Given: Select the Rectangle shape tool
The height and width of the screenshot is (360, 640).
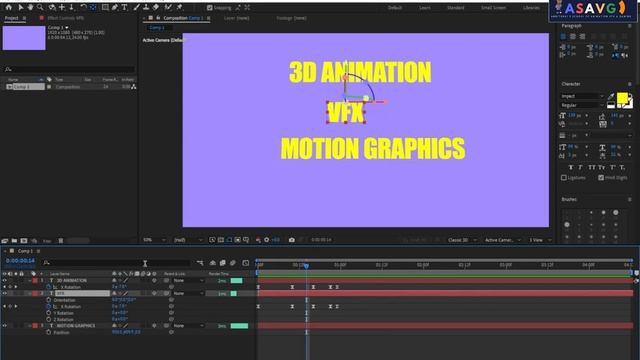Looking at the screenshot, I should point(105,7).
